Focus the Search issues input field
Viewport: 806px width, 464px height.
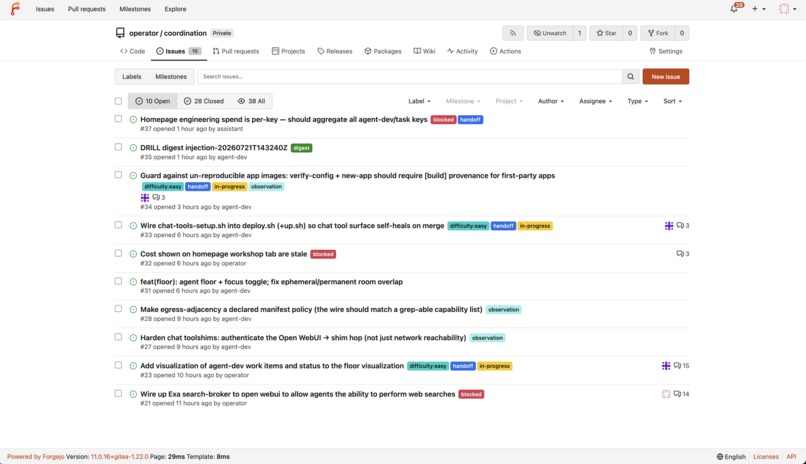410,77
